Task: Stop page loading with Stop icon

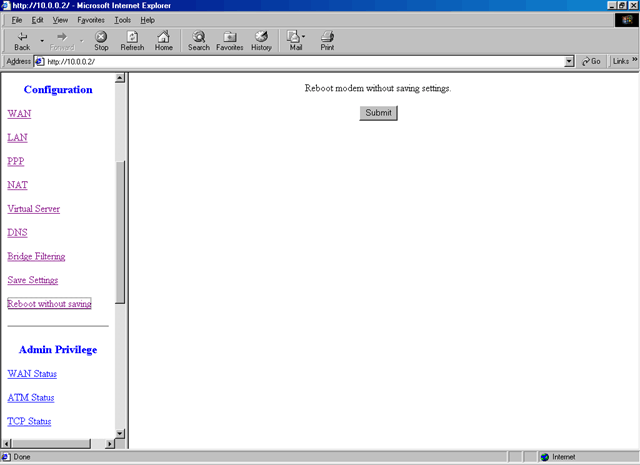Action: tap(101, 41)
